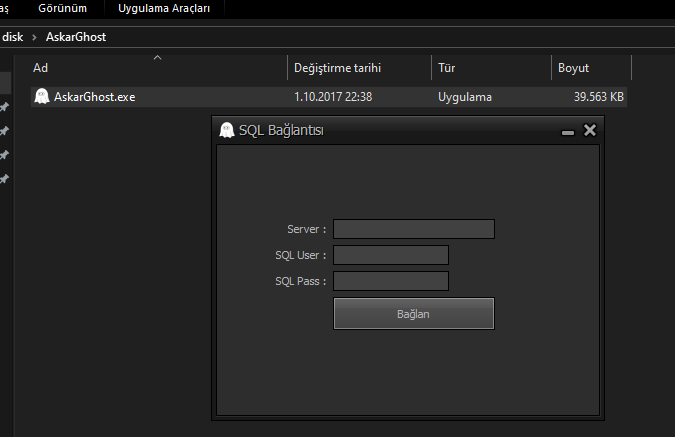Click the SQL Bağlantısı window title
Screen dimensions: 675x437
pyautogui.click(x=281, y=130)
